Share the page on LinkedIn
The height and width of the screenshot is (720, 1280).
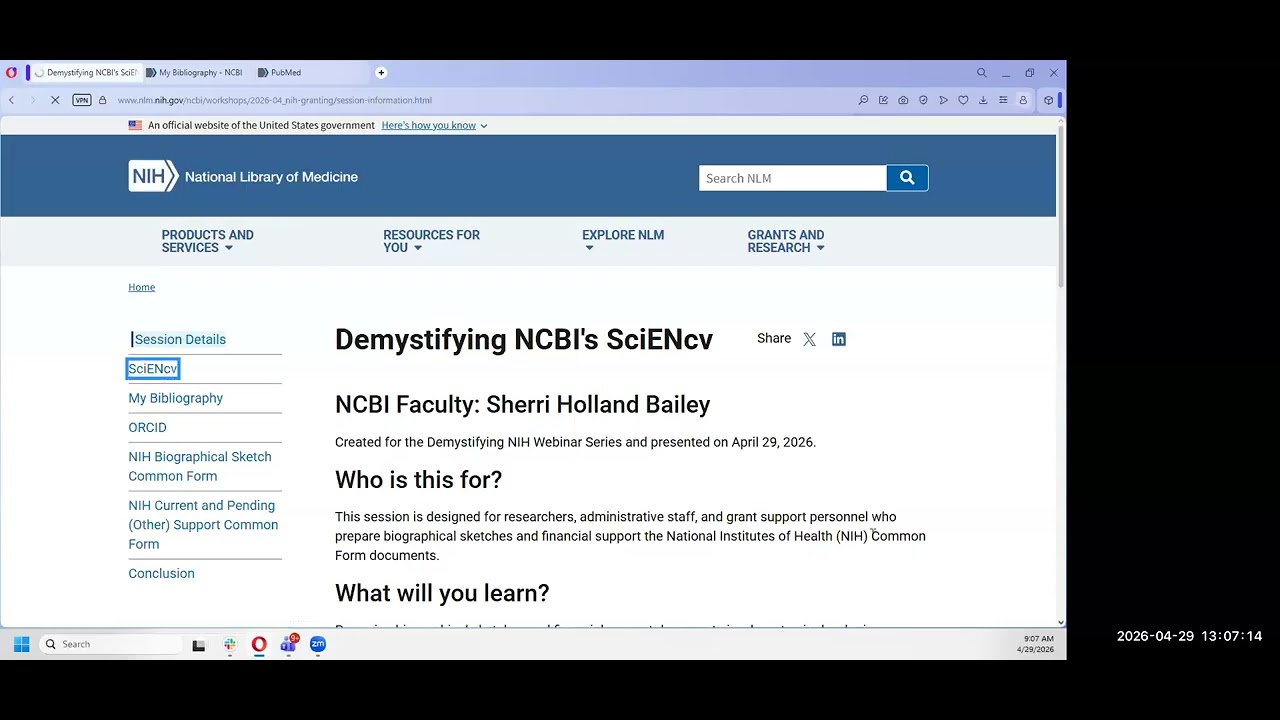tap(839, 339)
